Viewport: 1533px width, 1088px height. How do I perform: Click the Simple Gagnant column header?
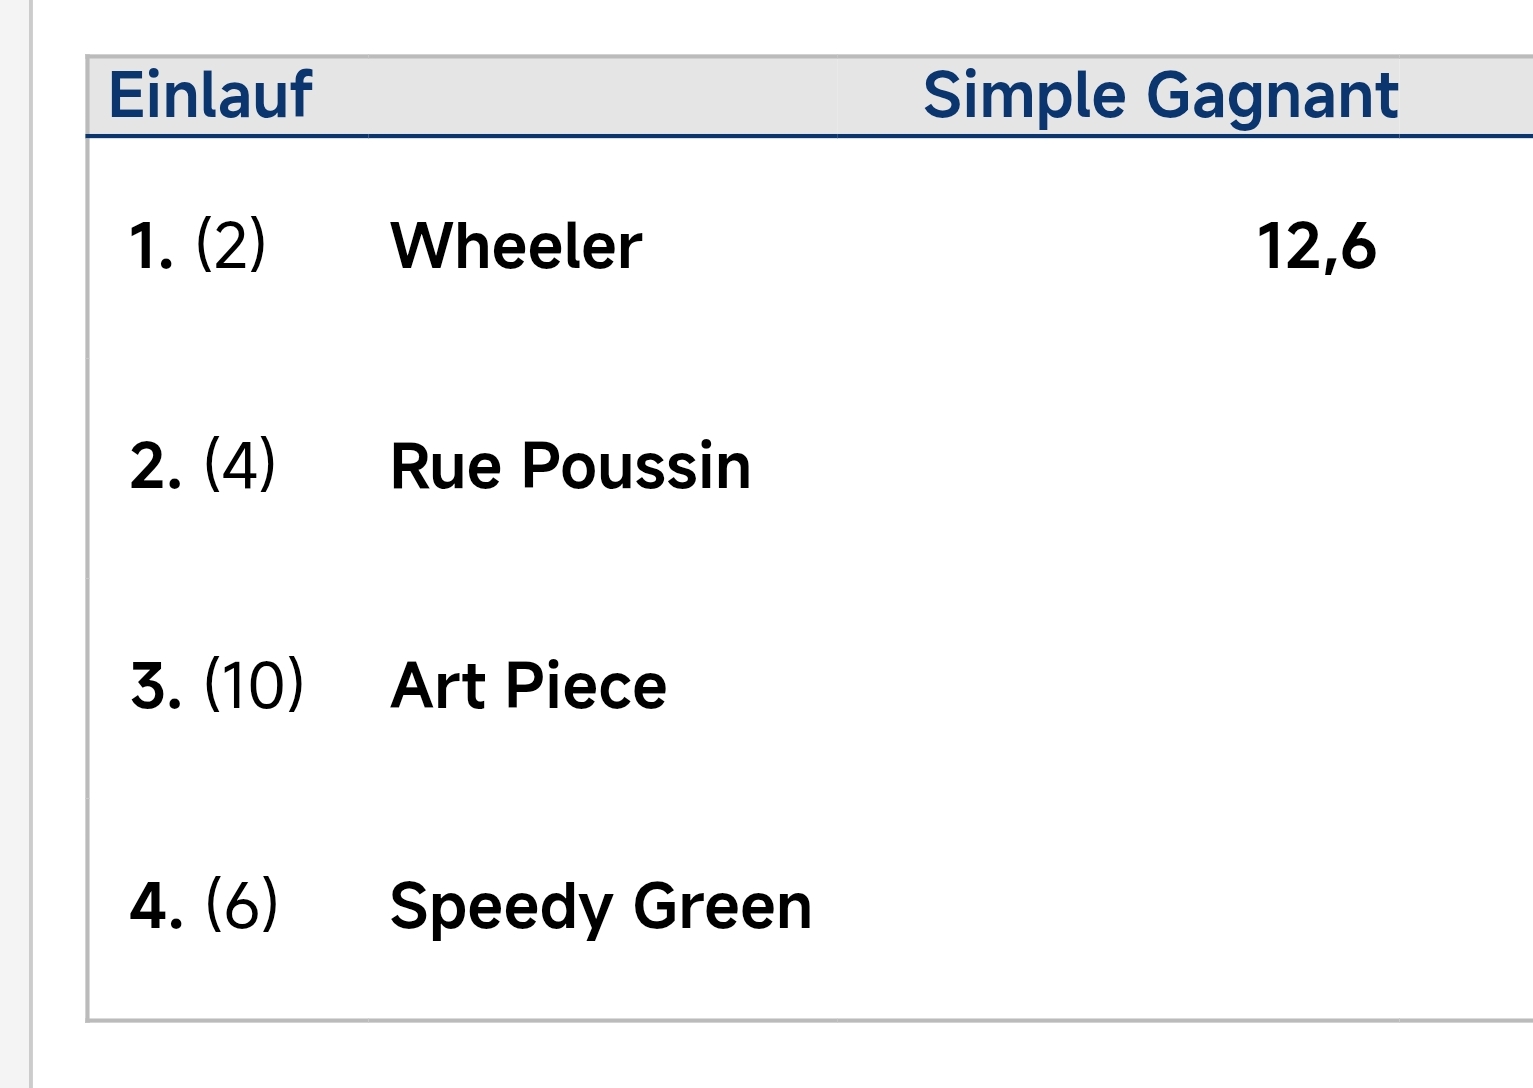click(1160, 96)
